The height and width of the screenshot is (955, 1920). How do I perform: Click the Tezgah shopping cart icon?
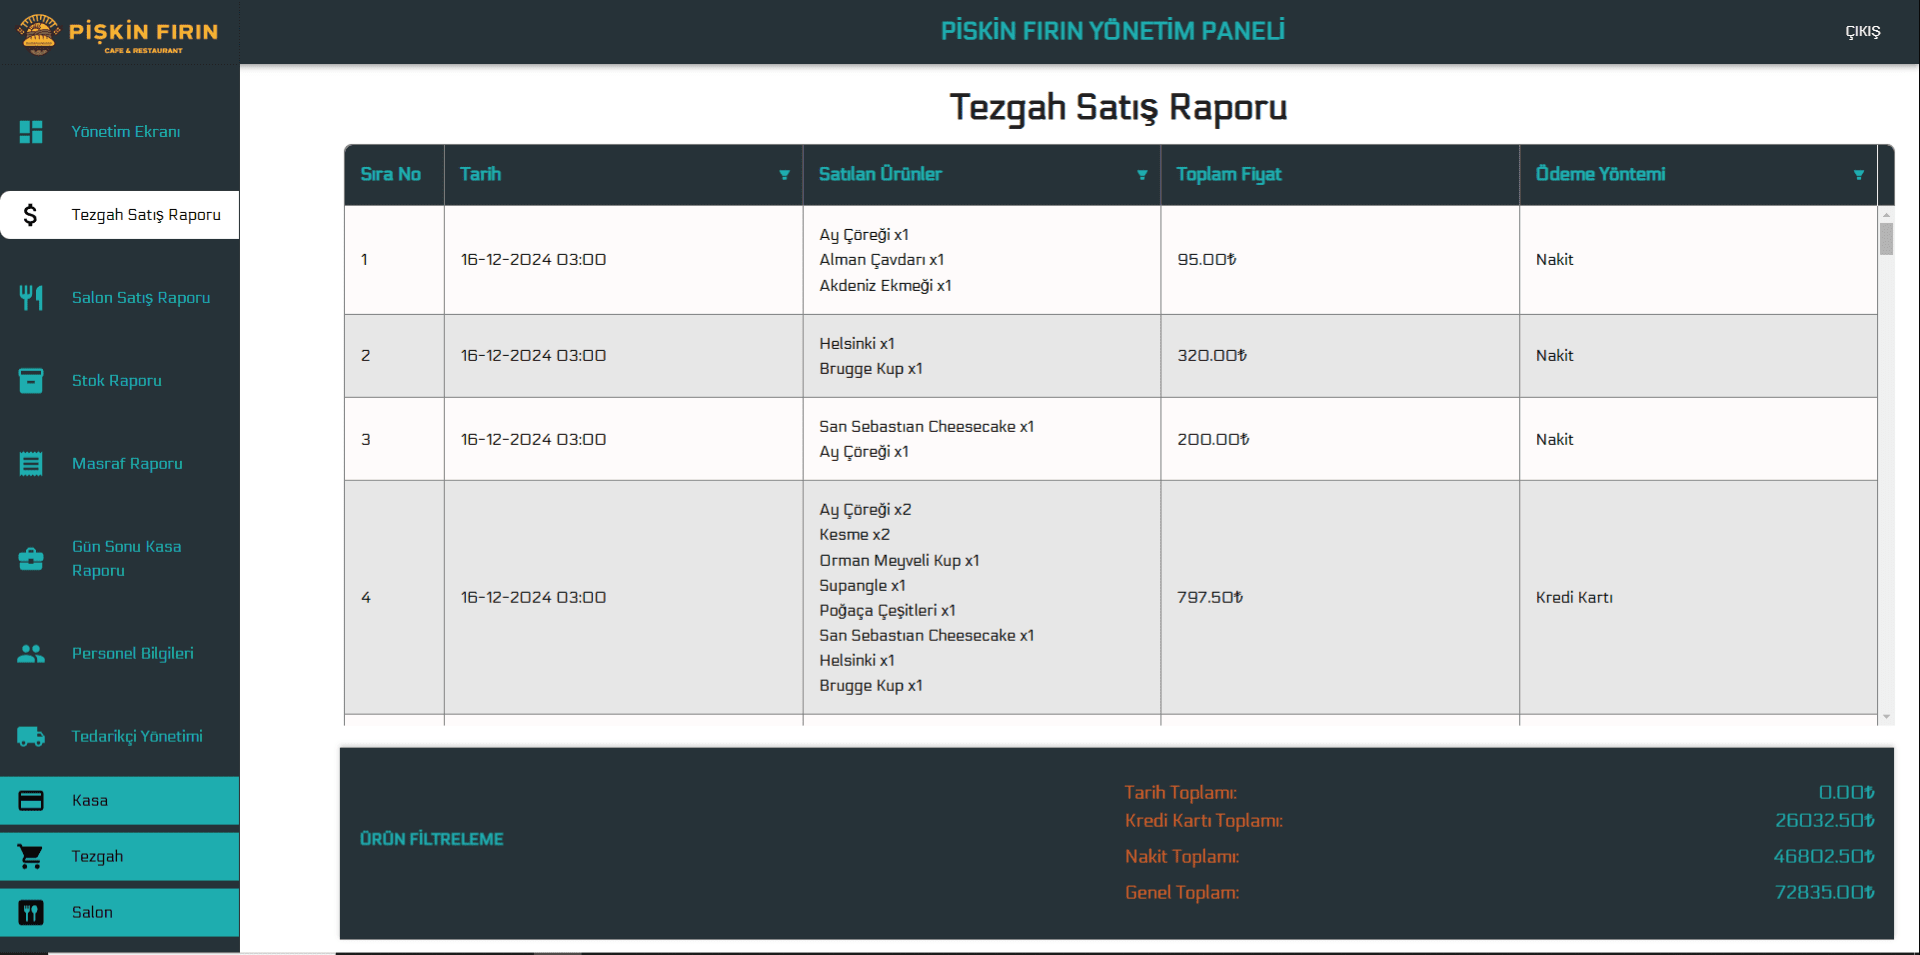31,857
